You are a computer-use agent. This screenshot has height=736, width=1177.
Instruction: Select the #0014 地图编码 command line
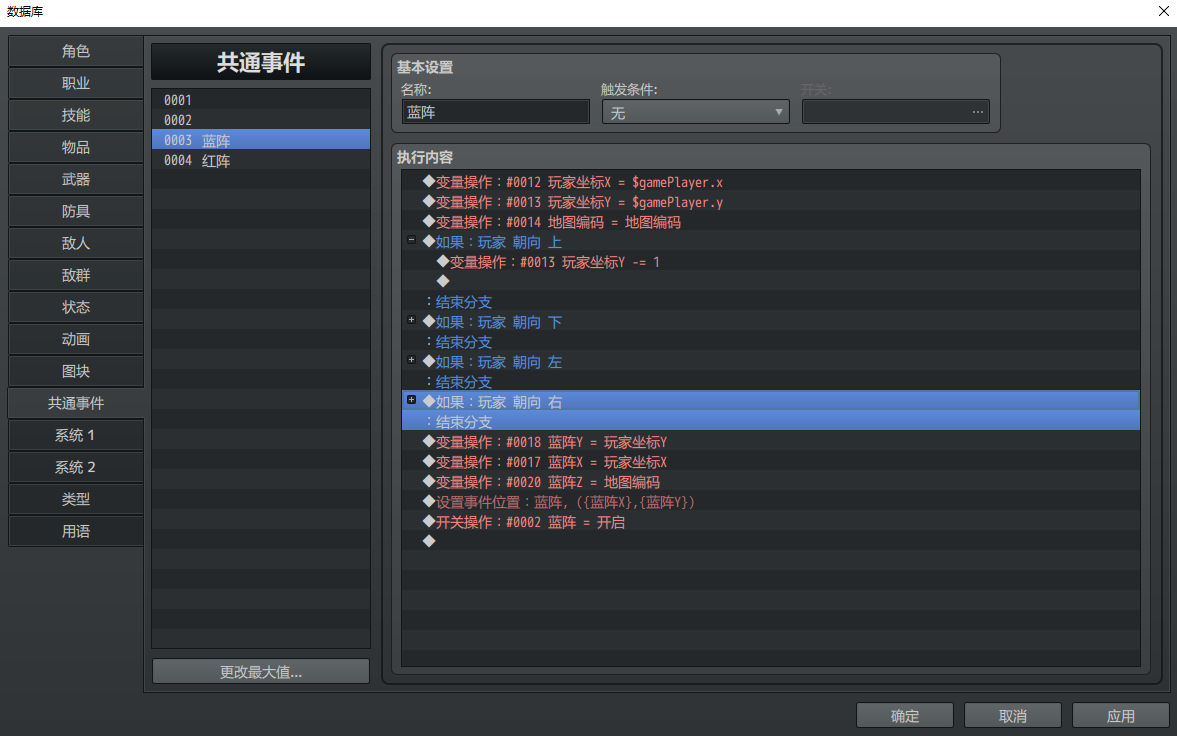tap(771, 222)
